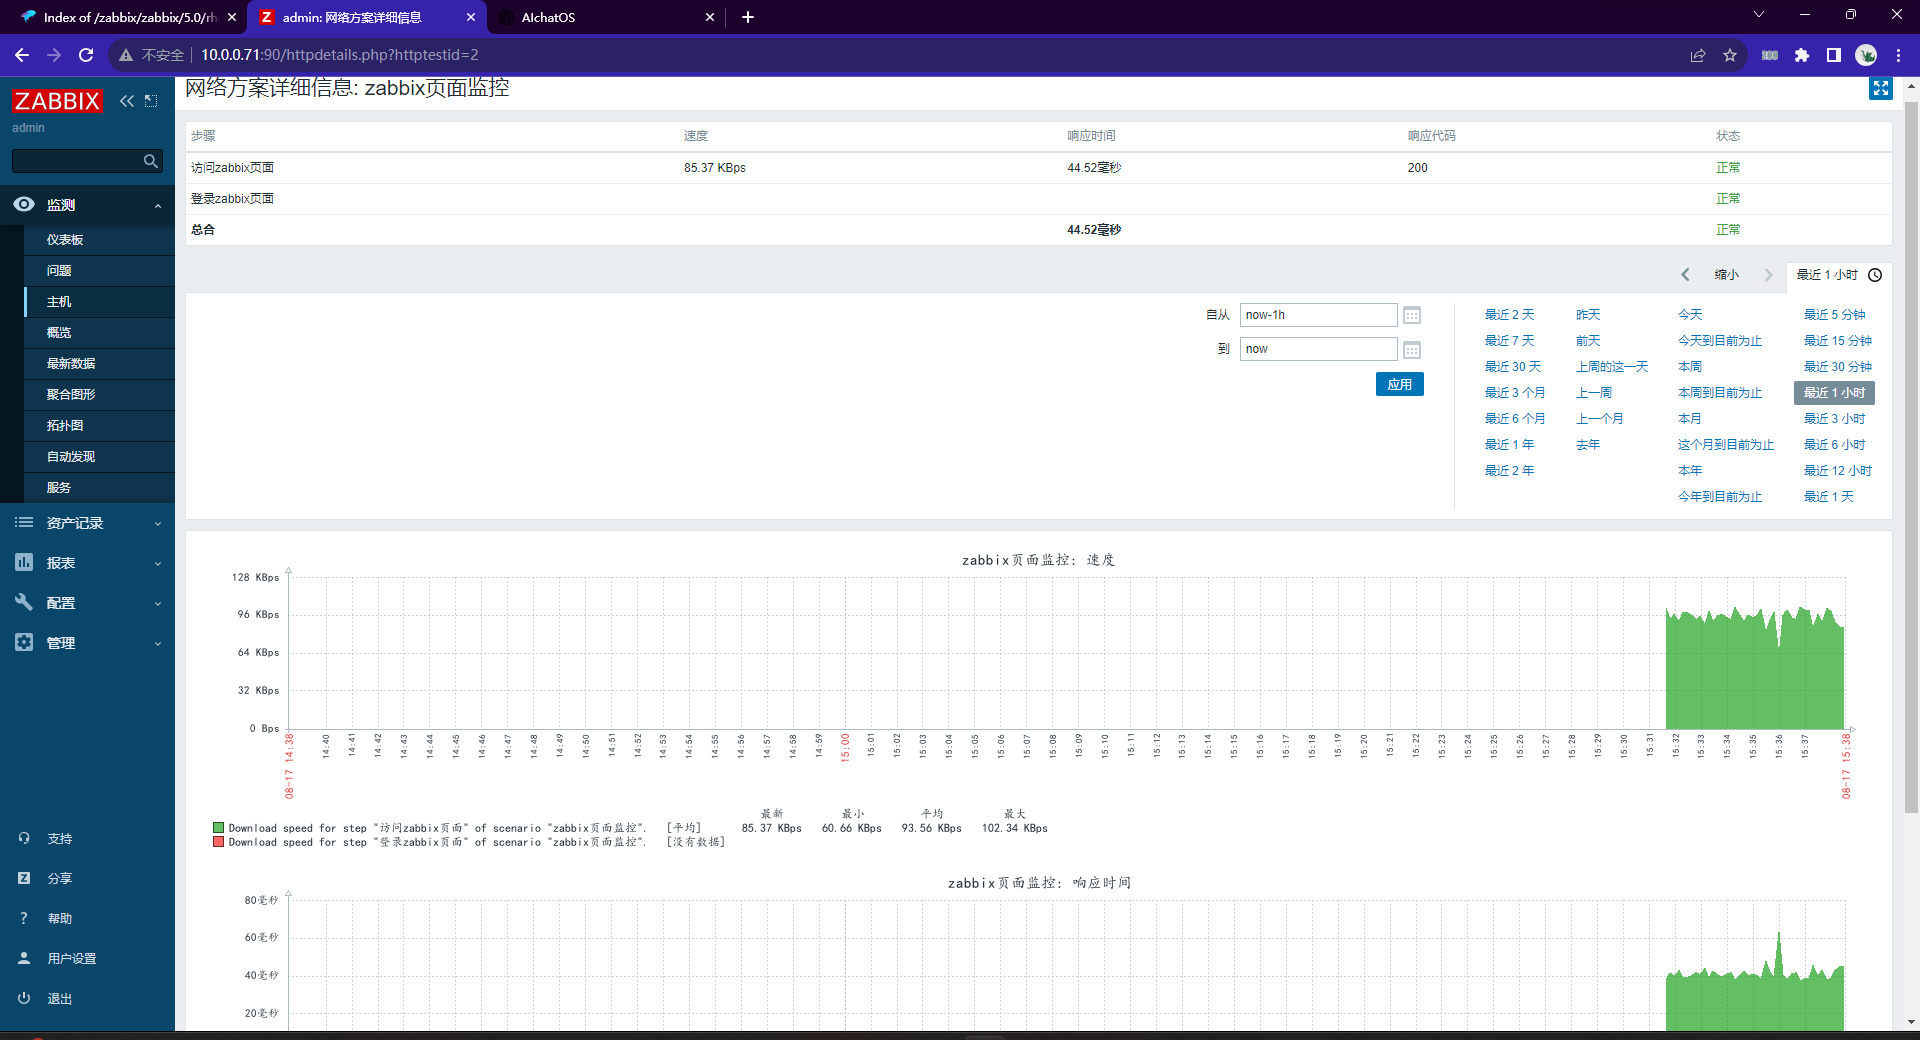This screenshot has height=1040, width=1920.
Task: Click the support headset icon
Action: pos(24,838)
